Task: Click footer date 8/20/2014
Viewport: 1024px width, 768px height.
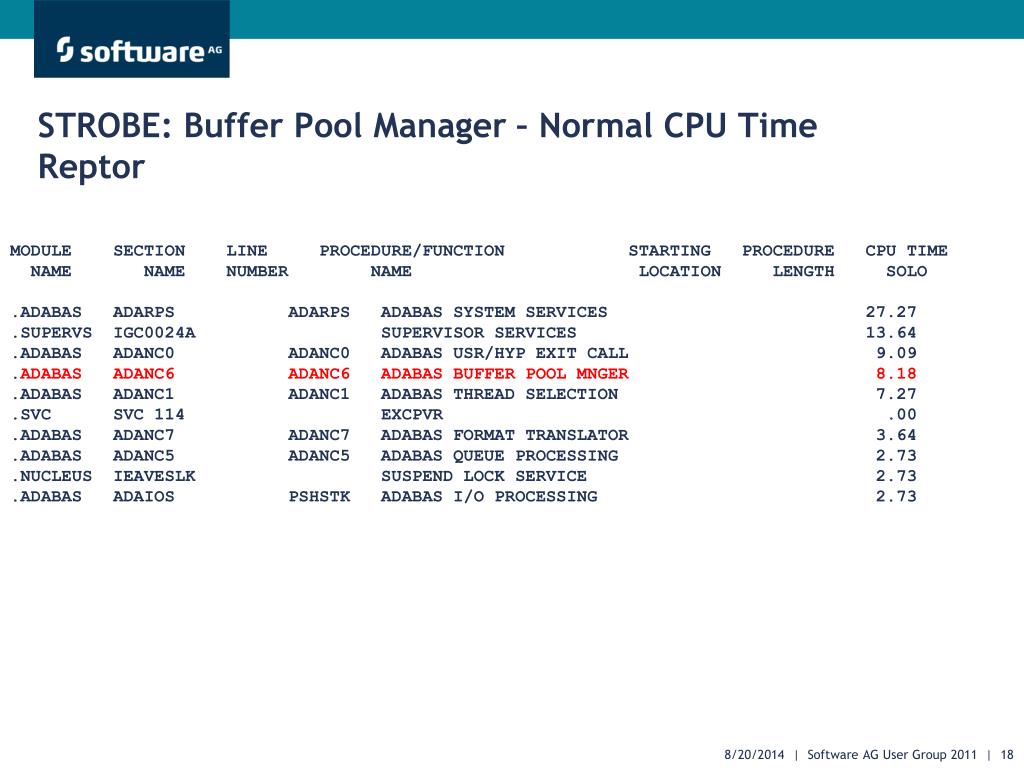Action: [x=754, y=754]
